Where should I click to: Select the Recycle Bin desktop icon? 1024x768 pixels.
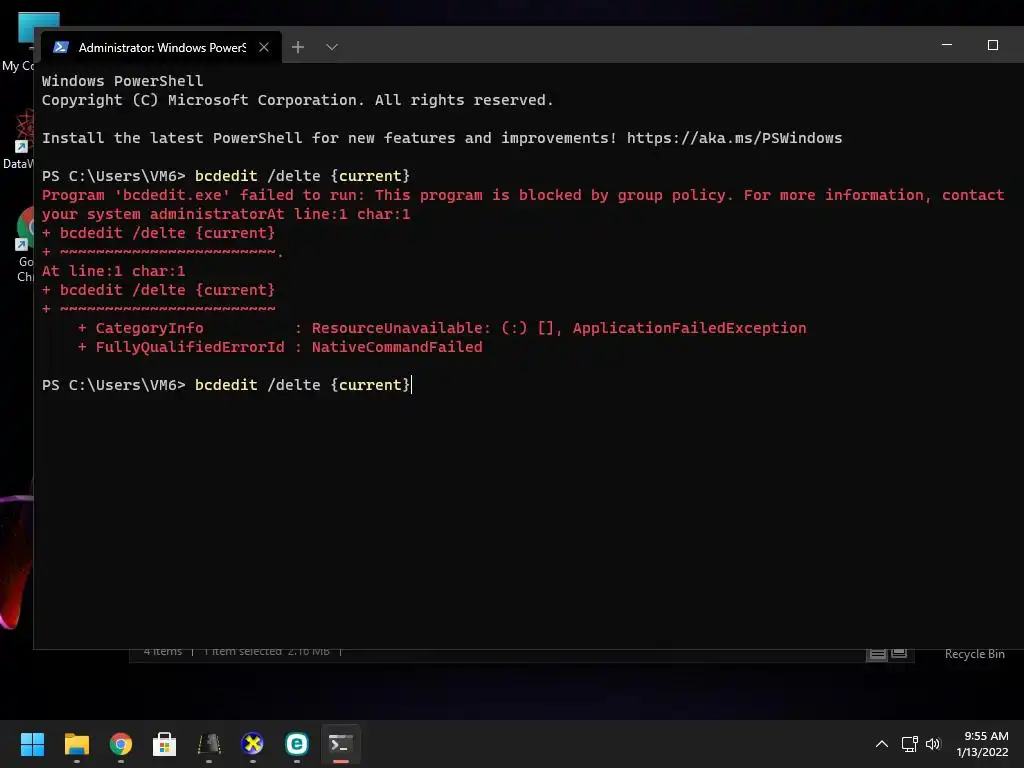tap(974, 654)
